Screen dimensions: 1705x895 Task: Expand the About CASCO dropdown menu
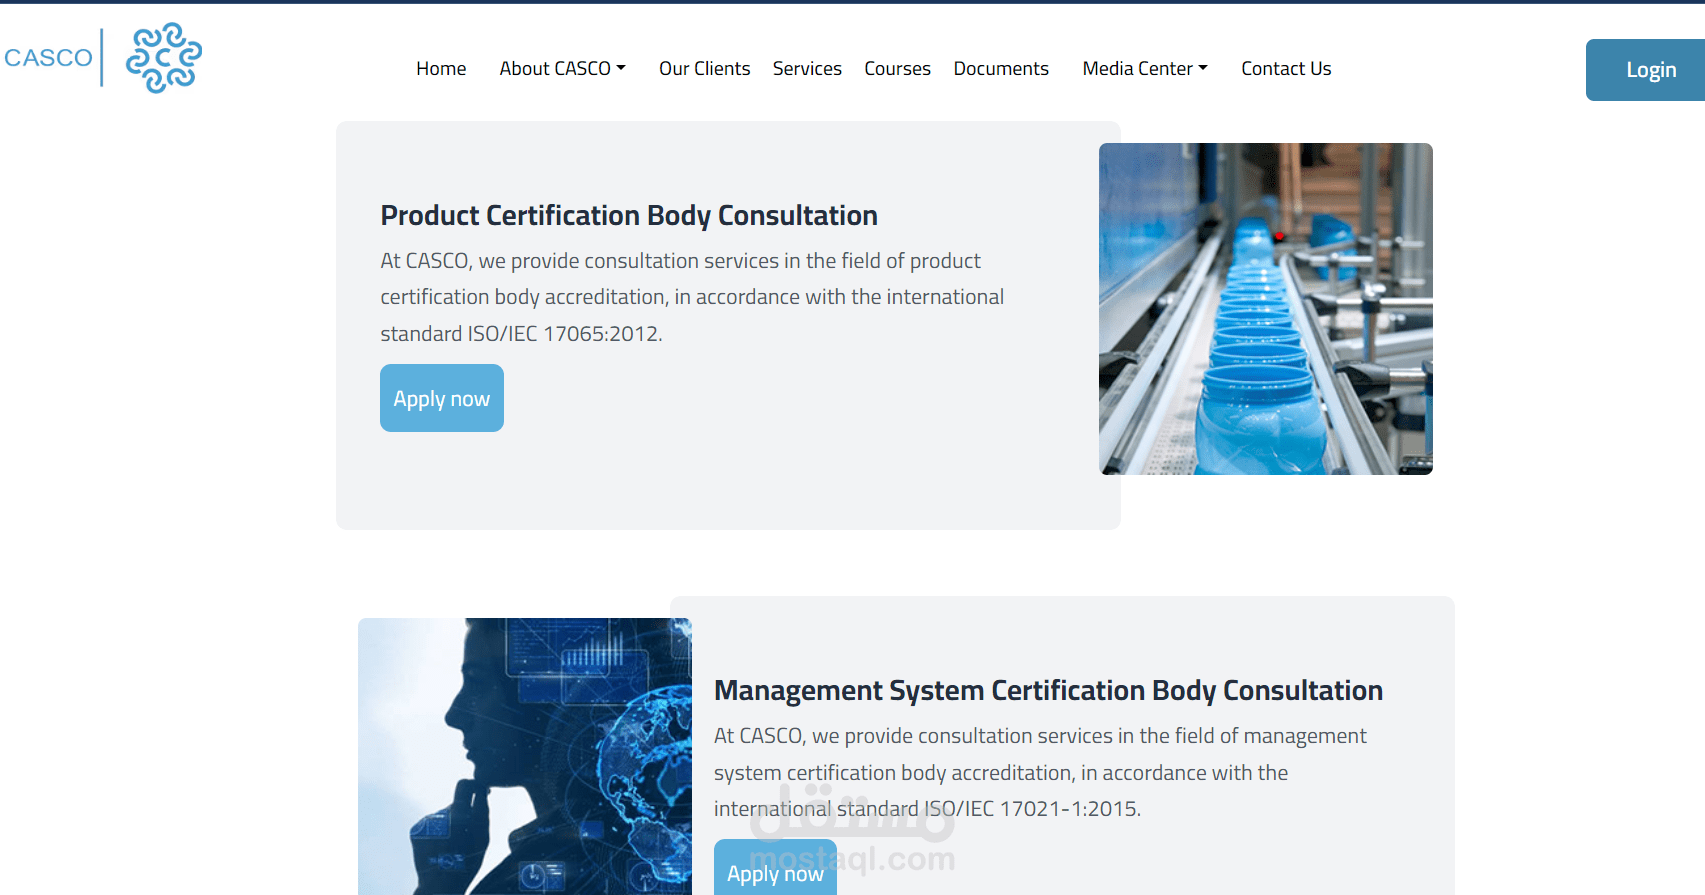point(563,69)
